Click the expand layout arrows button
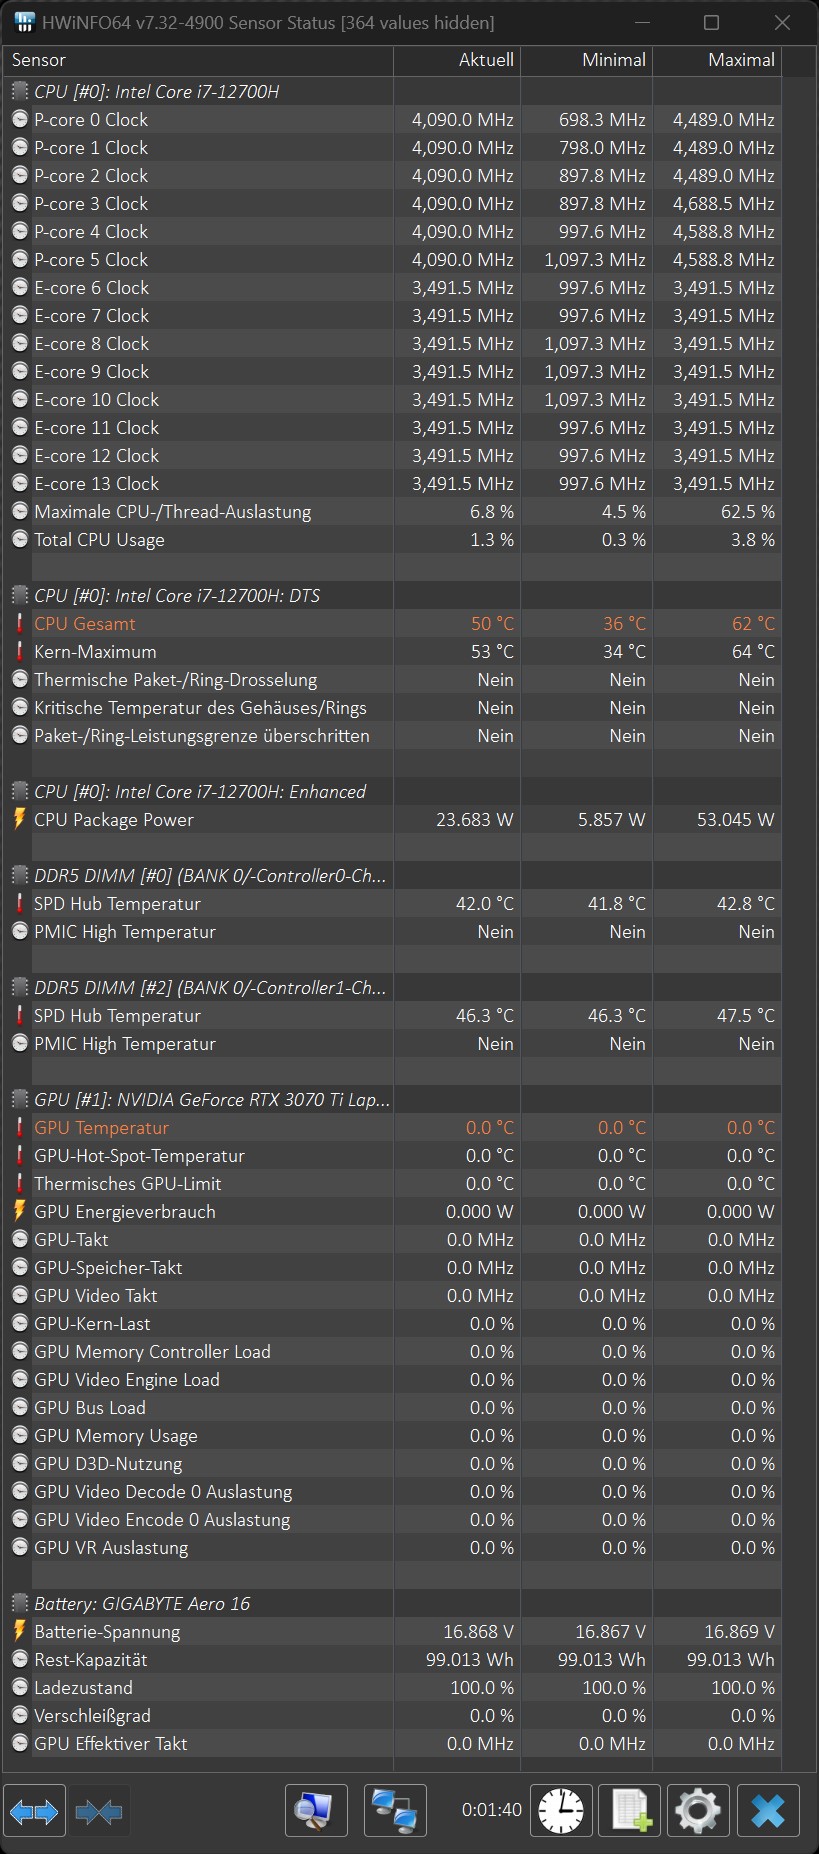Viewport: 819px width, 1854px height. pyautogui.click(x=34, y=1810)
